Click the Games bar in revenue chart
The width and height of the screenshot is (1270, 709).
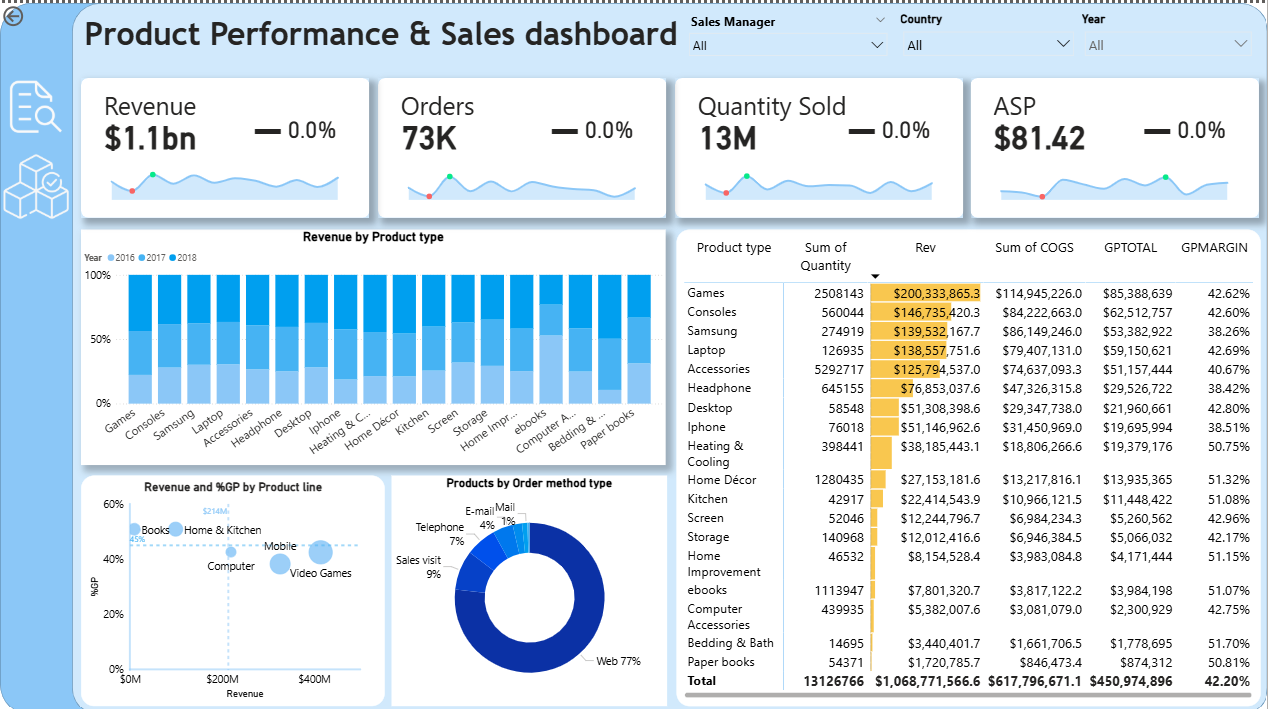(140, 340)
